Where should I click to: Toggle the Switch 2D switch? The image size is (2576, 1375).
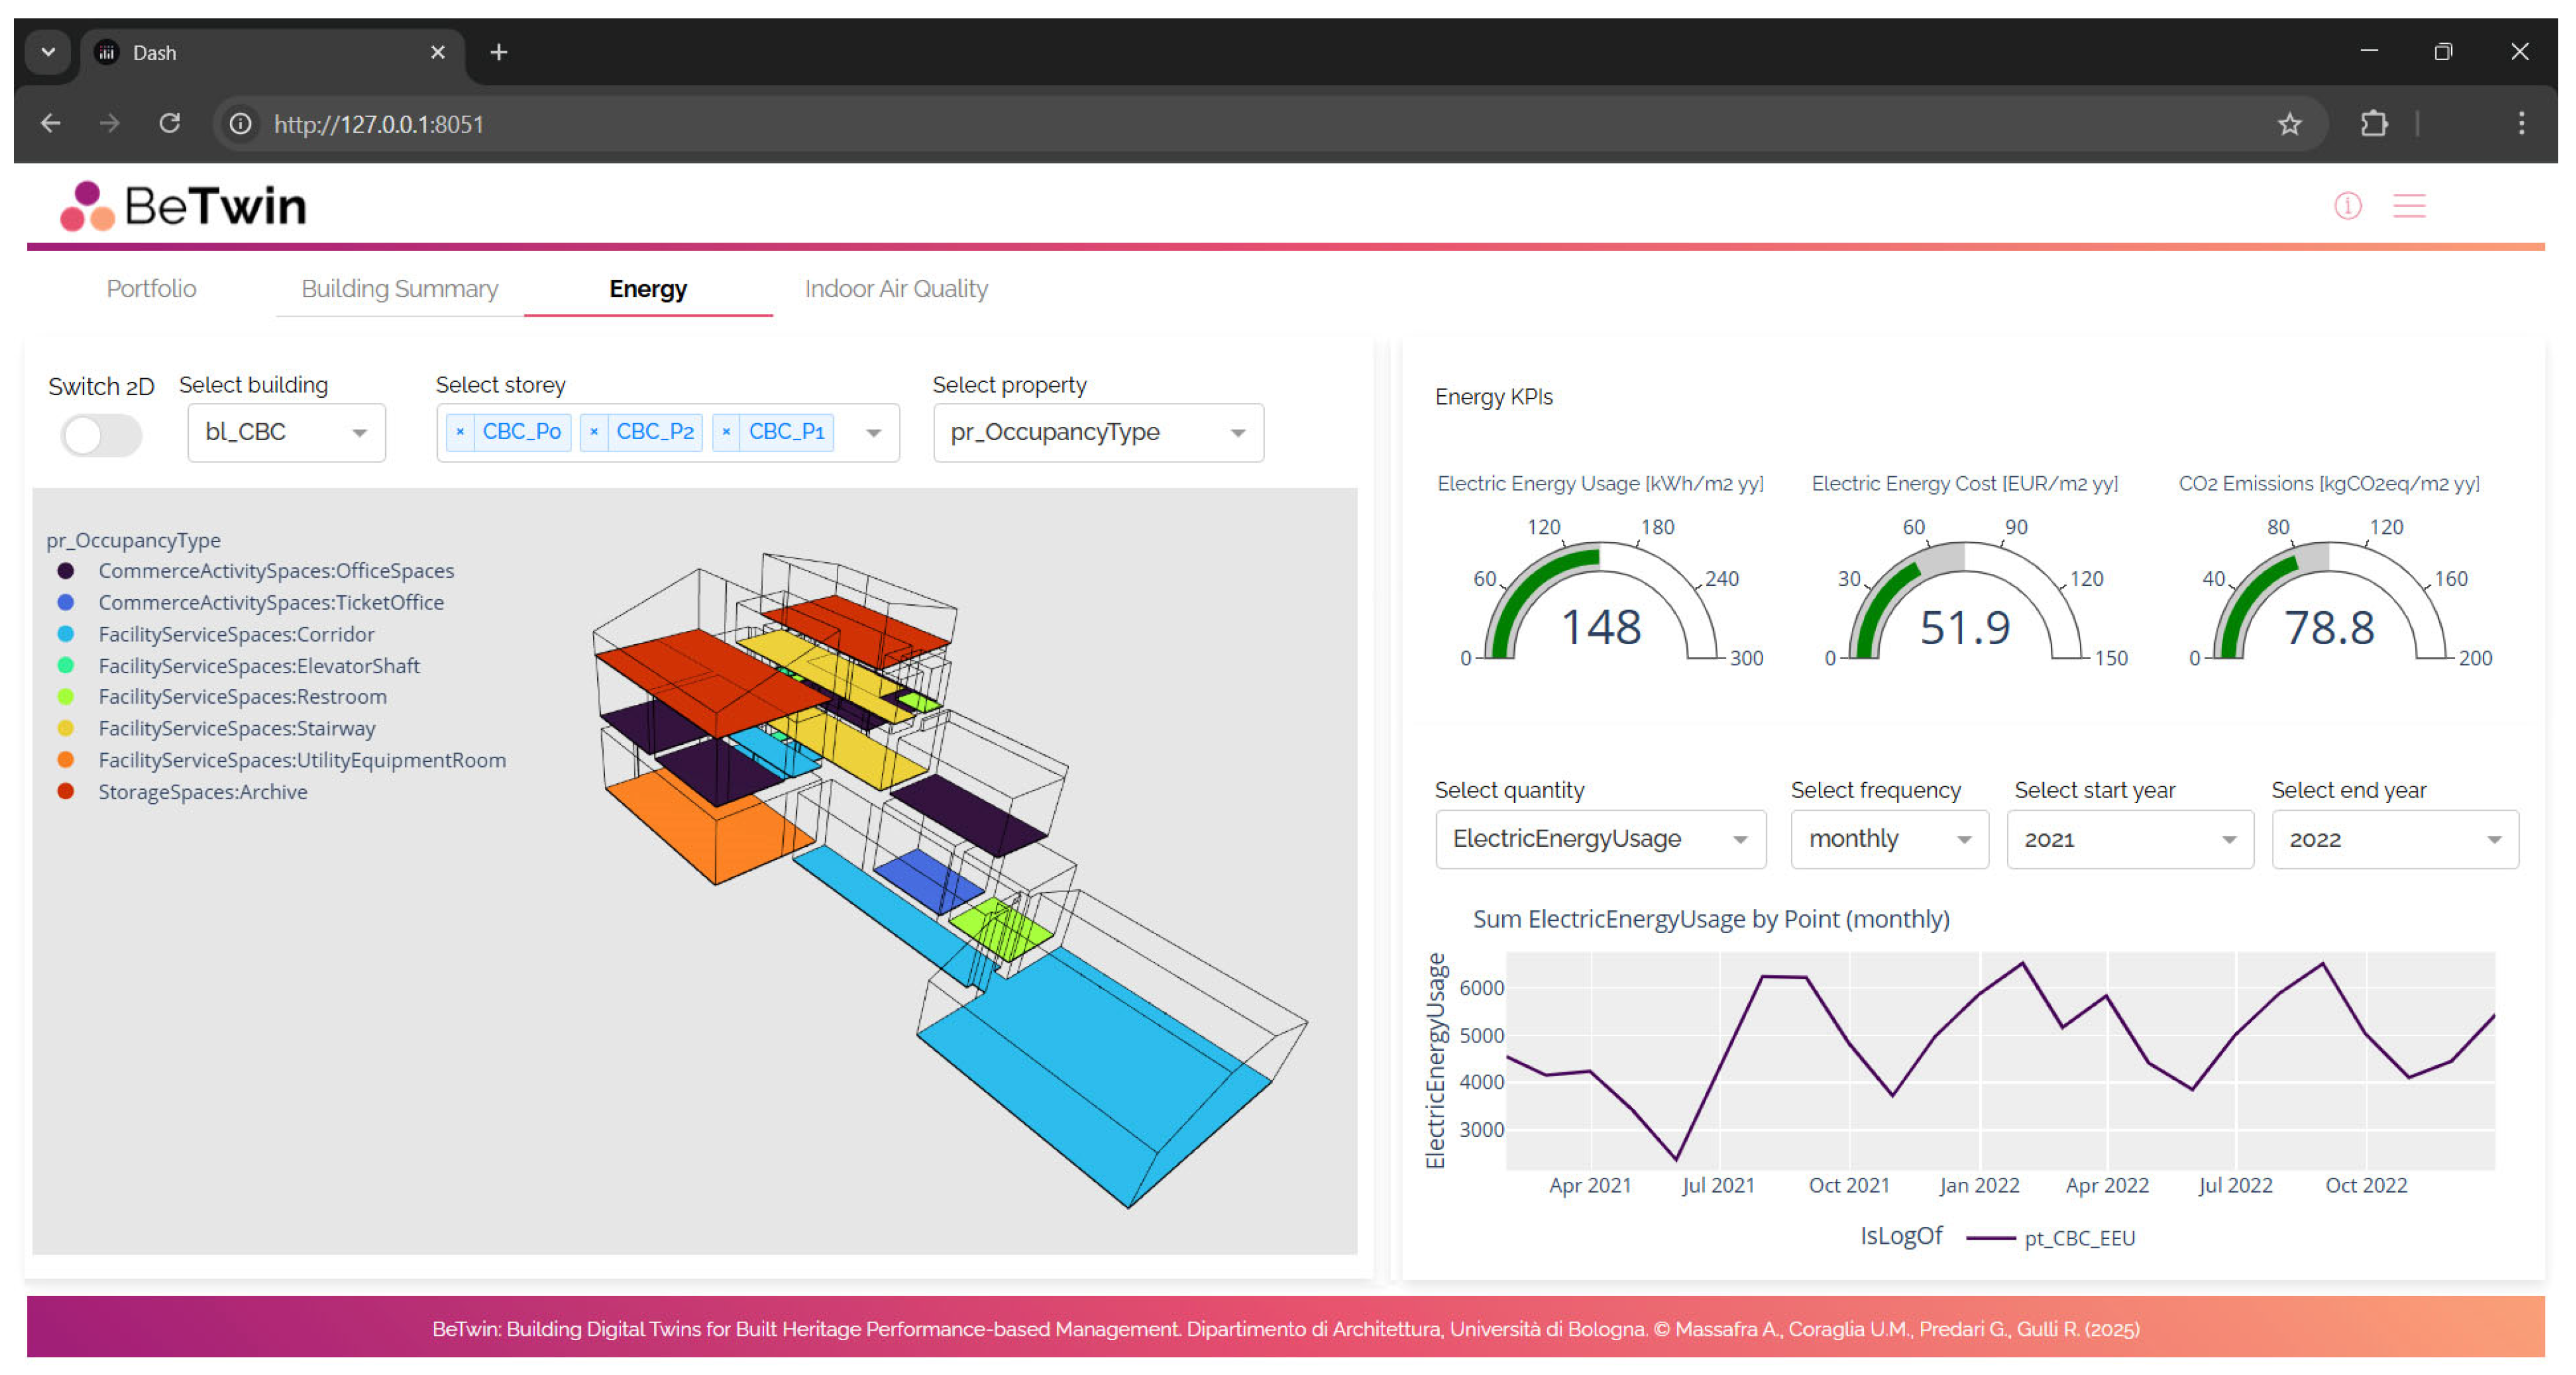(x=101, y=435)
